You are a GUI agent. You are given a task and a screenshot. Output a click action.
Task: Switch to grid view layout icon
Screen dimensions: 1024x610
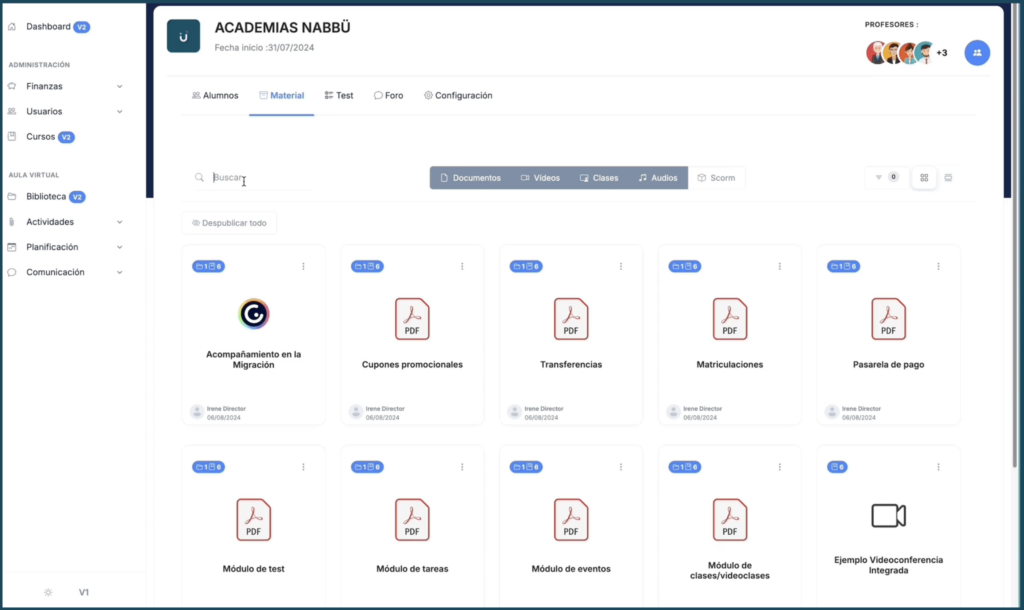924,178
